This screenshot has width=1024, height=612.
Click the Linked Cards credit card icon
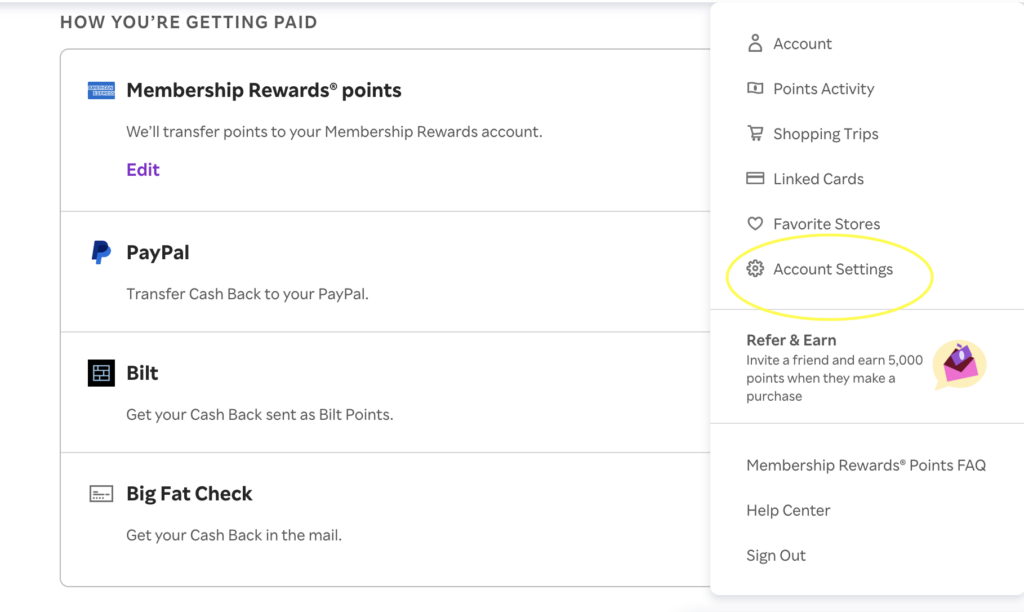coord(755,178)
